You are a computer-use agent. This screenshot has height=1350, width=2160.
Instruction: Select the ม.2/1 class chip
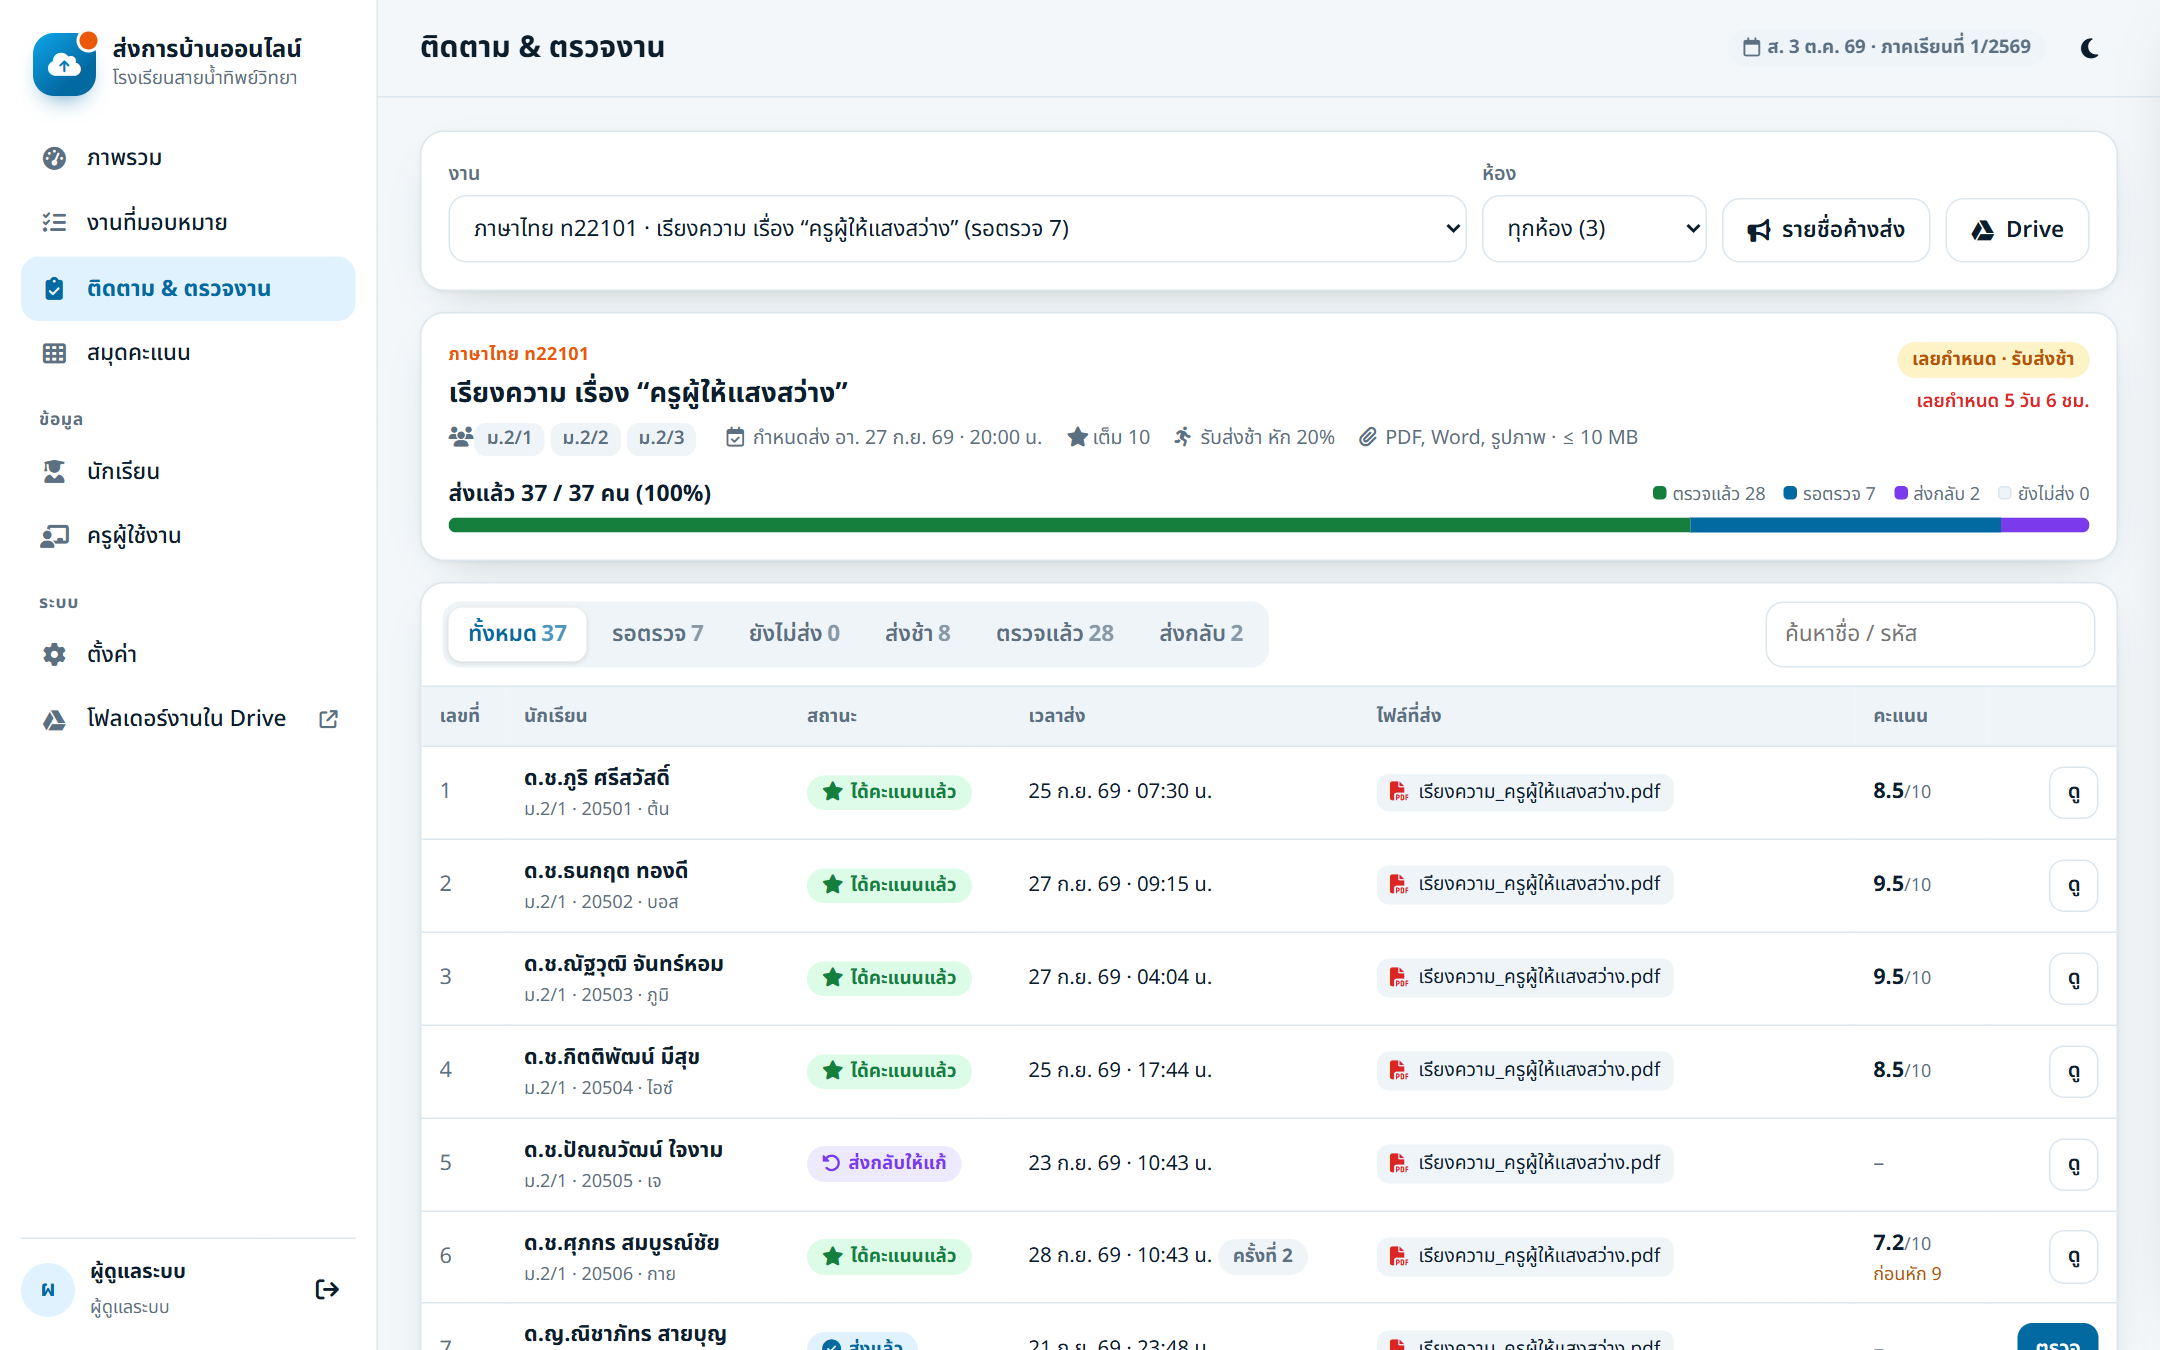click(x=509, y=438)
